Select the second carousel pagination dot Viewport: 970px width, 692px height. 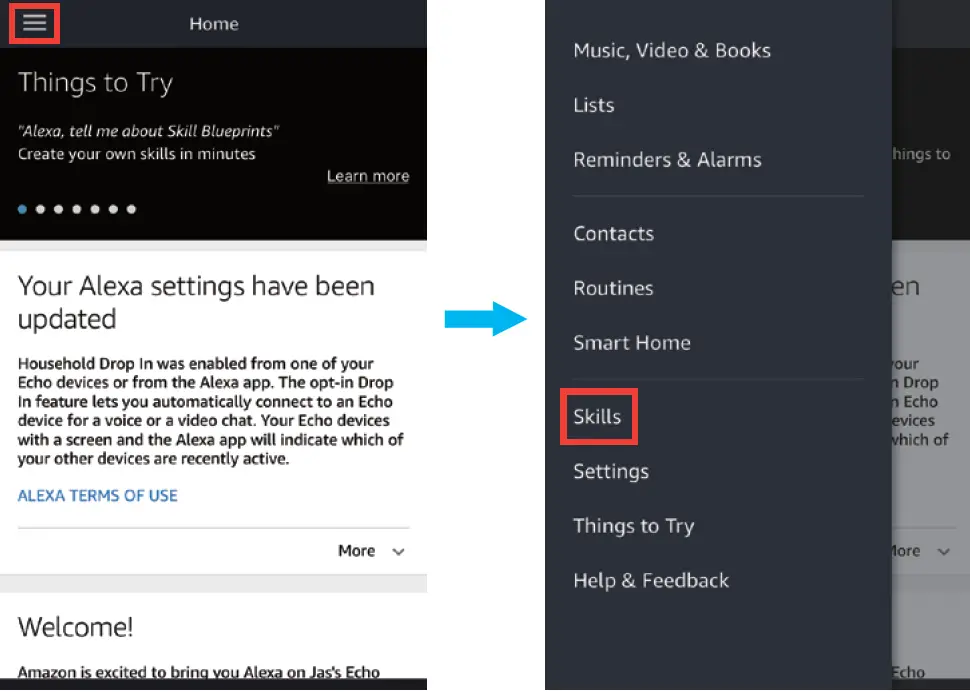41,209
